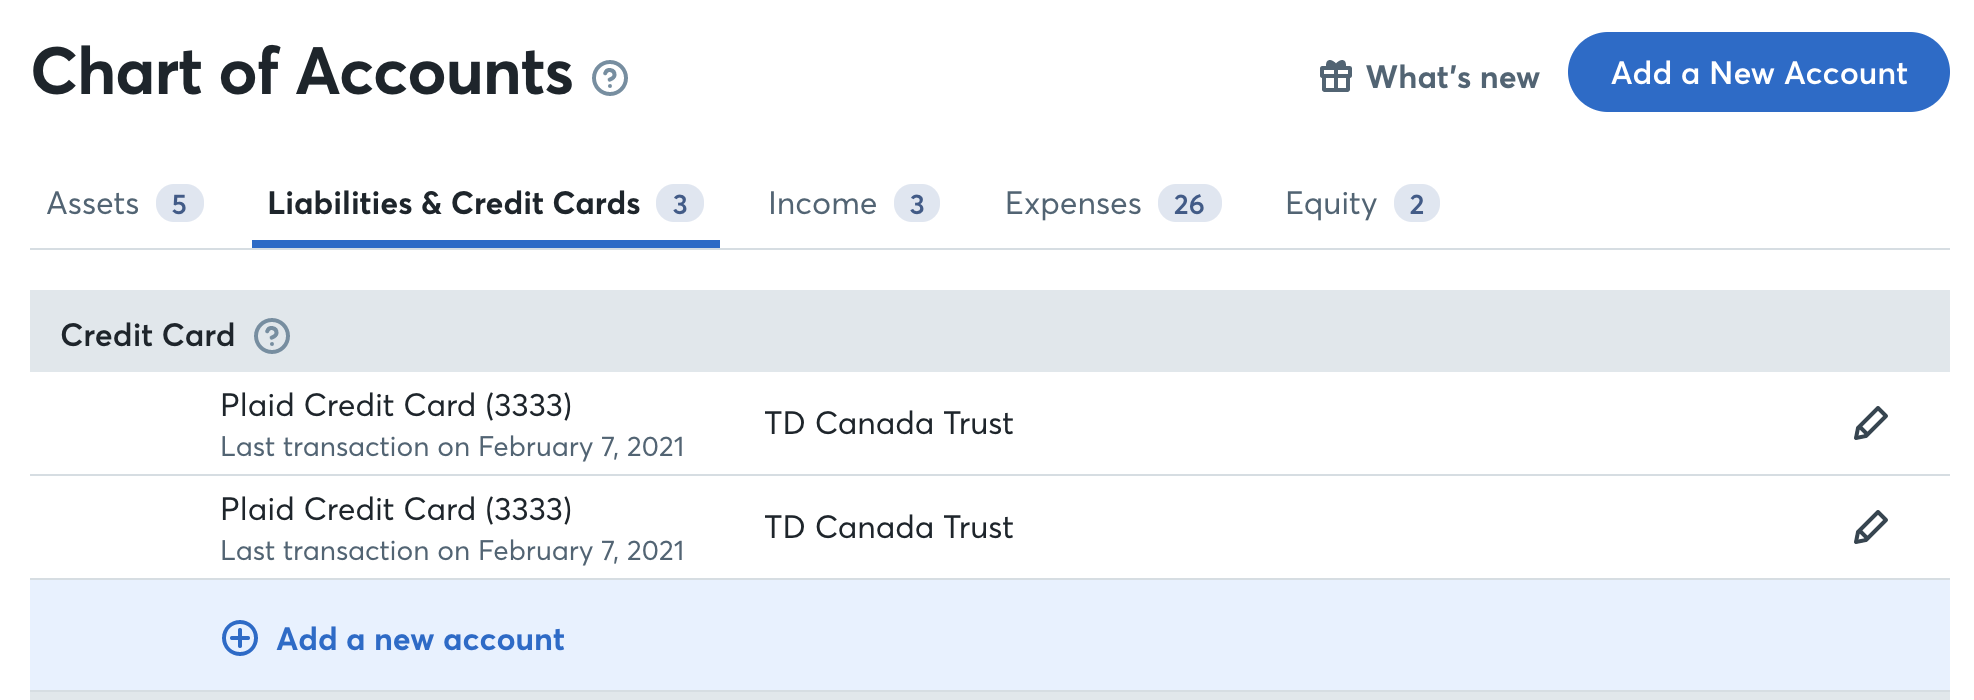Screen dimensions: 1974x700
Task: Open What's new announcements
Action: [1453, 76]
